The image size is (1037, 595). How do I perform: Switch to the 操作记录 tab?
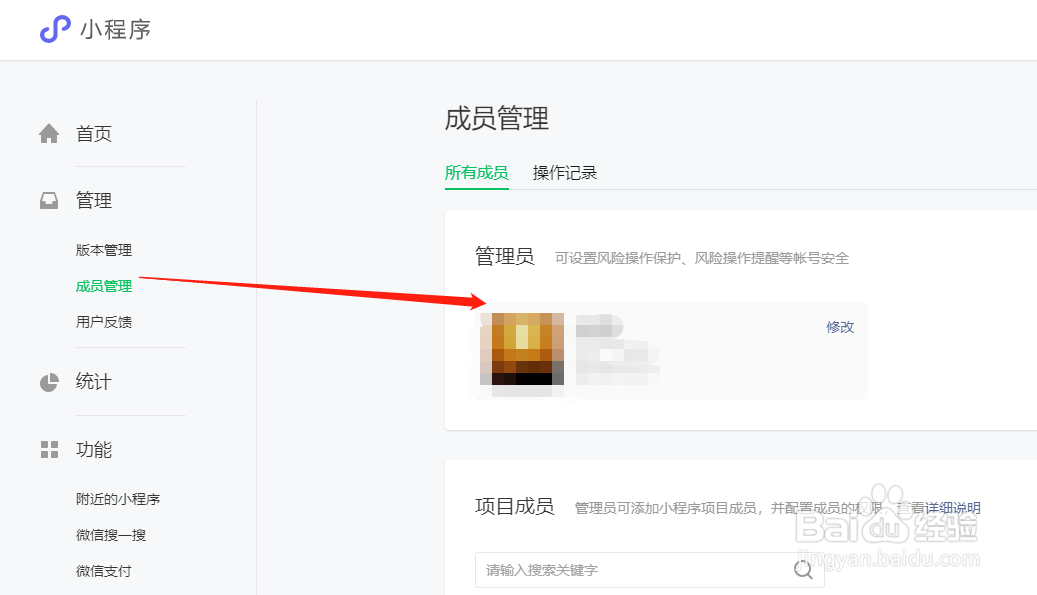pyautogui.click(x=565, y=172)
